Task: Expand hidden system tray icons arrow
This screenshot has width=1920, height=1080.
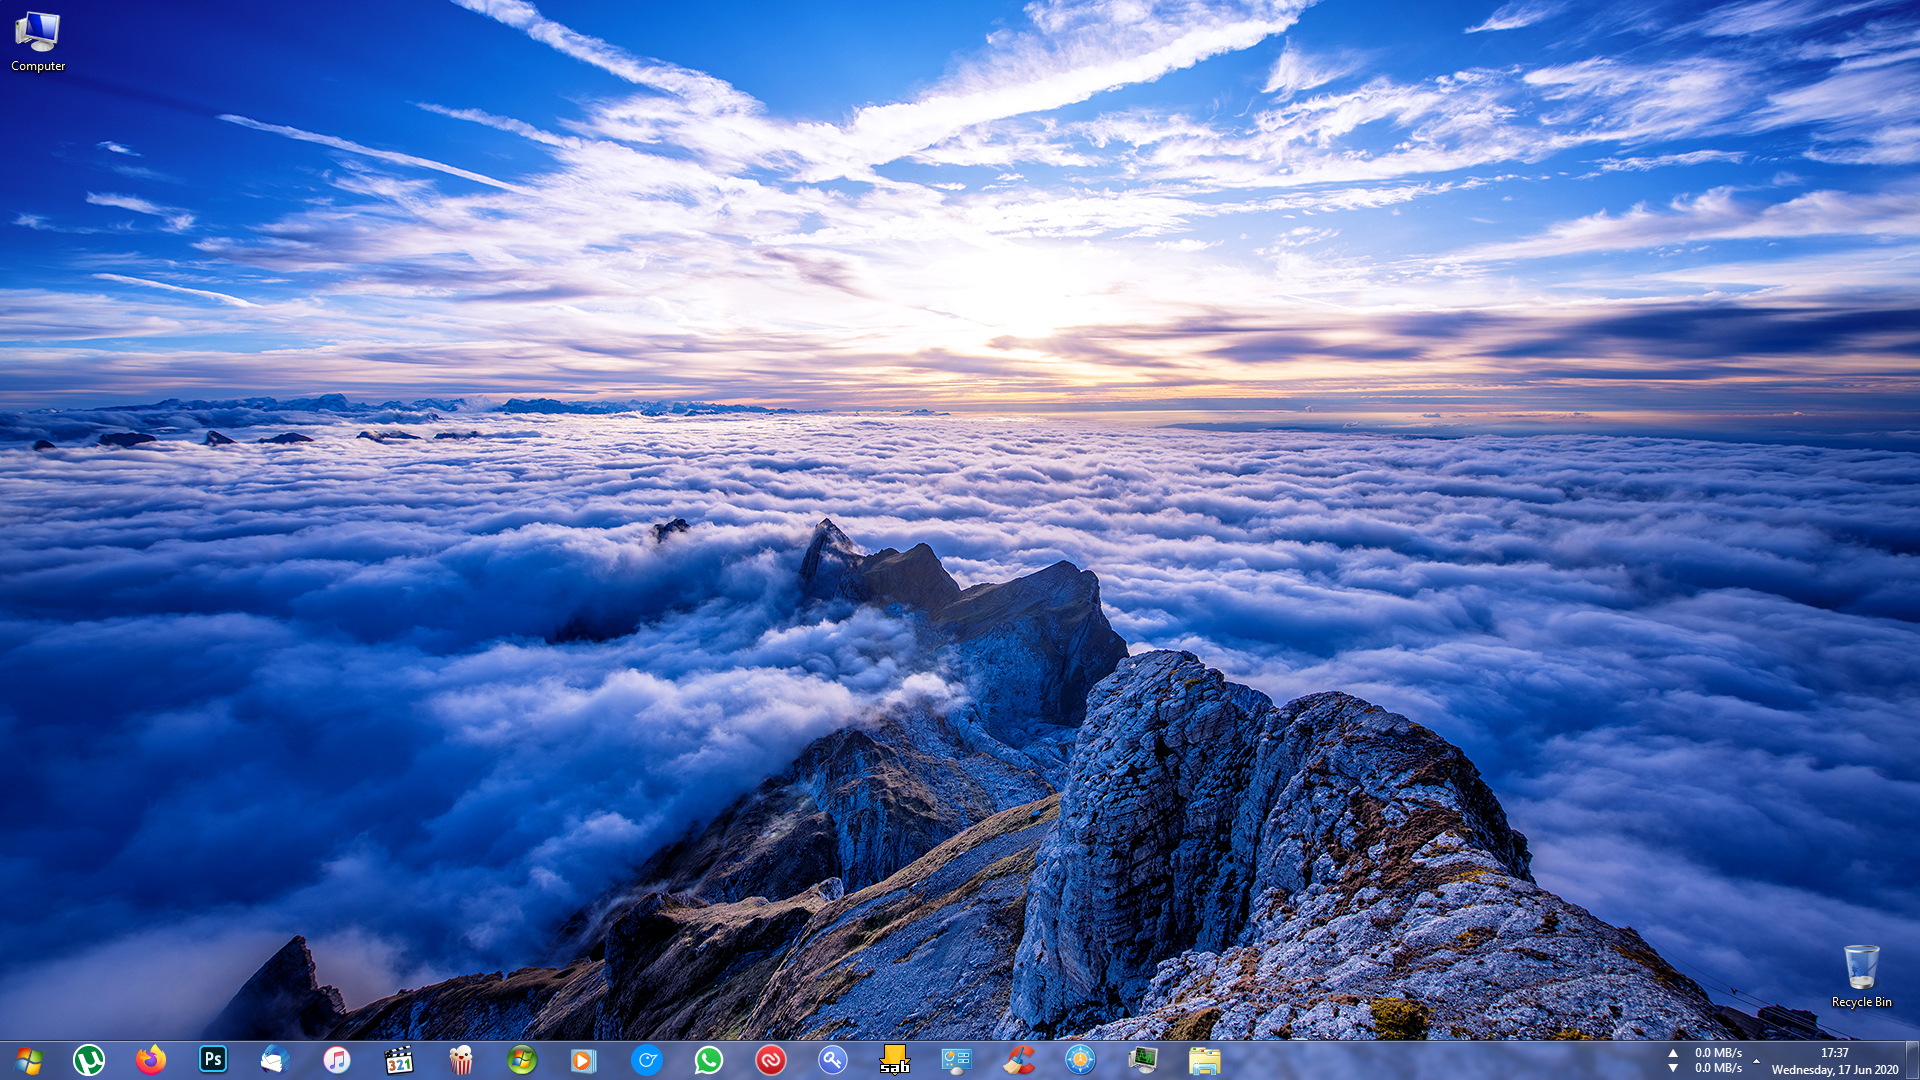Action: tap(1756, 1061)
